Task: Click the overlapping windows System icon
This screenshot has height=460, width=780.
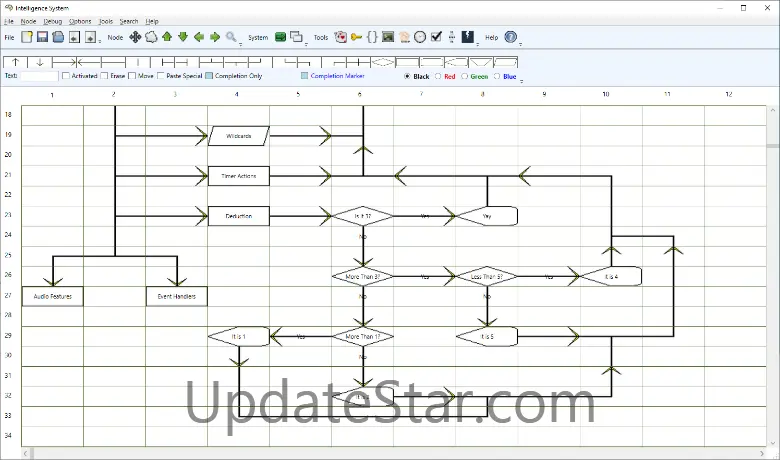Action: tap(296, 37)
